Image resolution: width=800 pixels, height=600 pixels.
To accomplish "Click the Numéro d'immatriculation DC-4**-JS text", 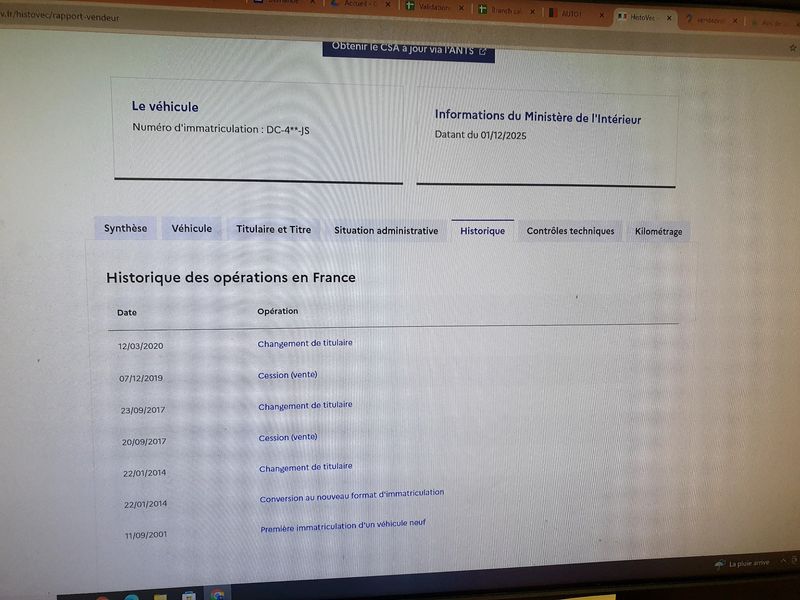I will point(221,129).
